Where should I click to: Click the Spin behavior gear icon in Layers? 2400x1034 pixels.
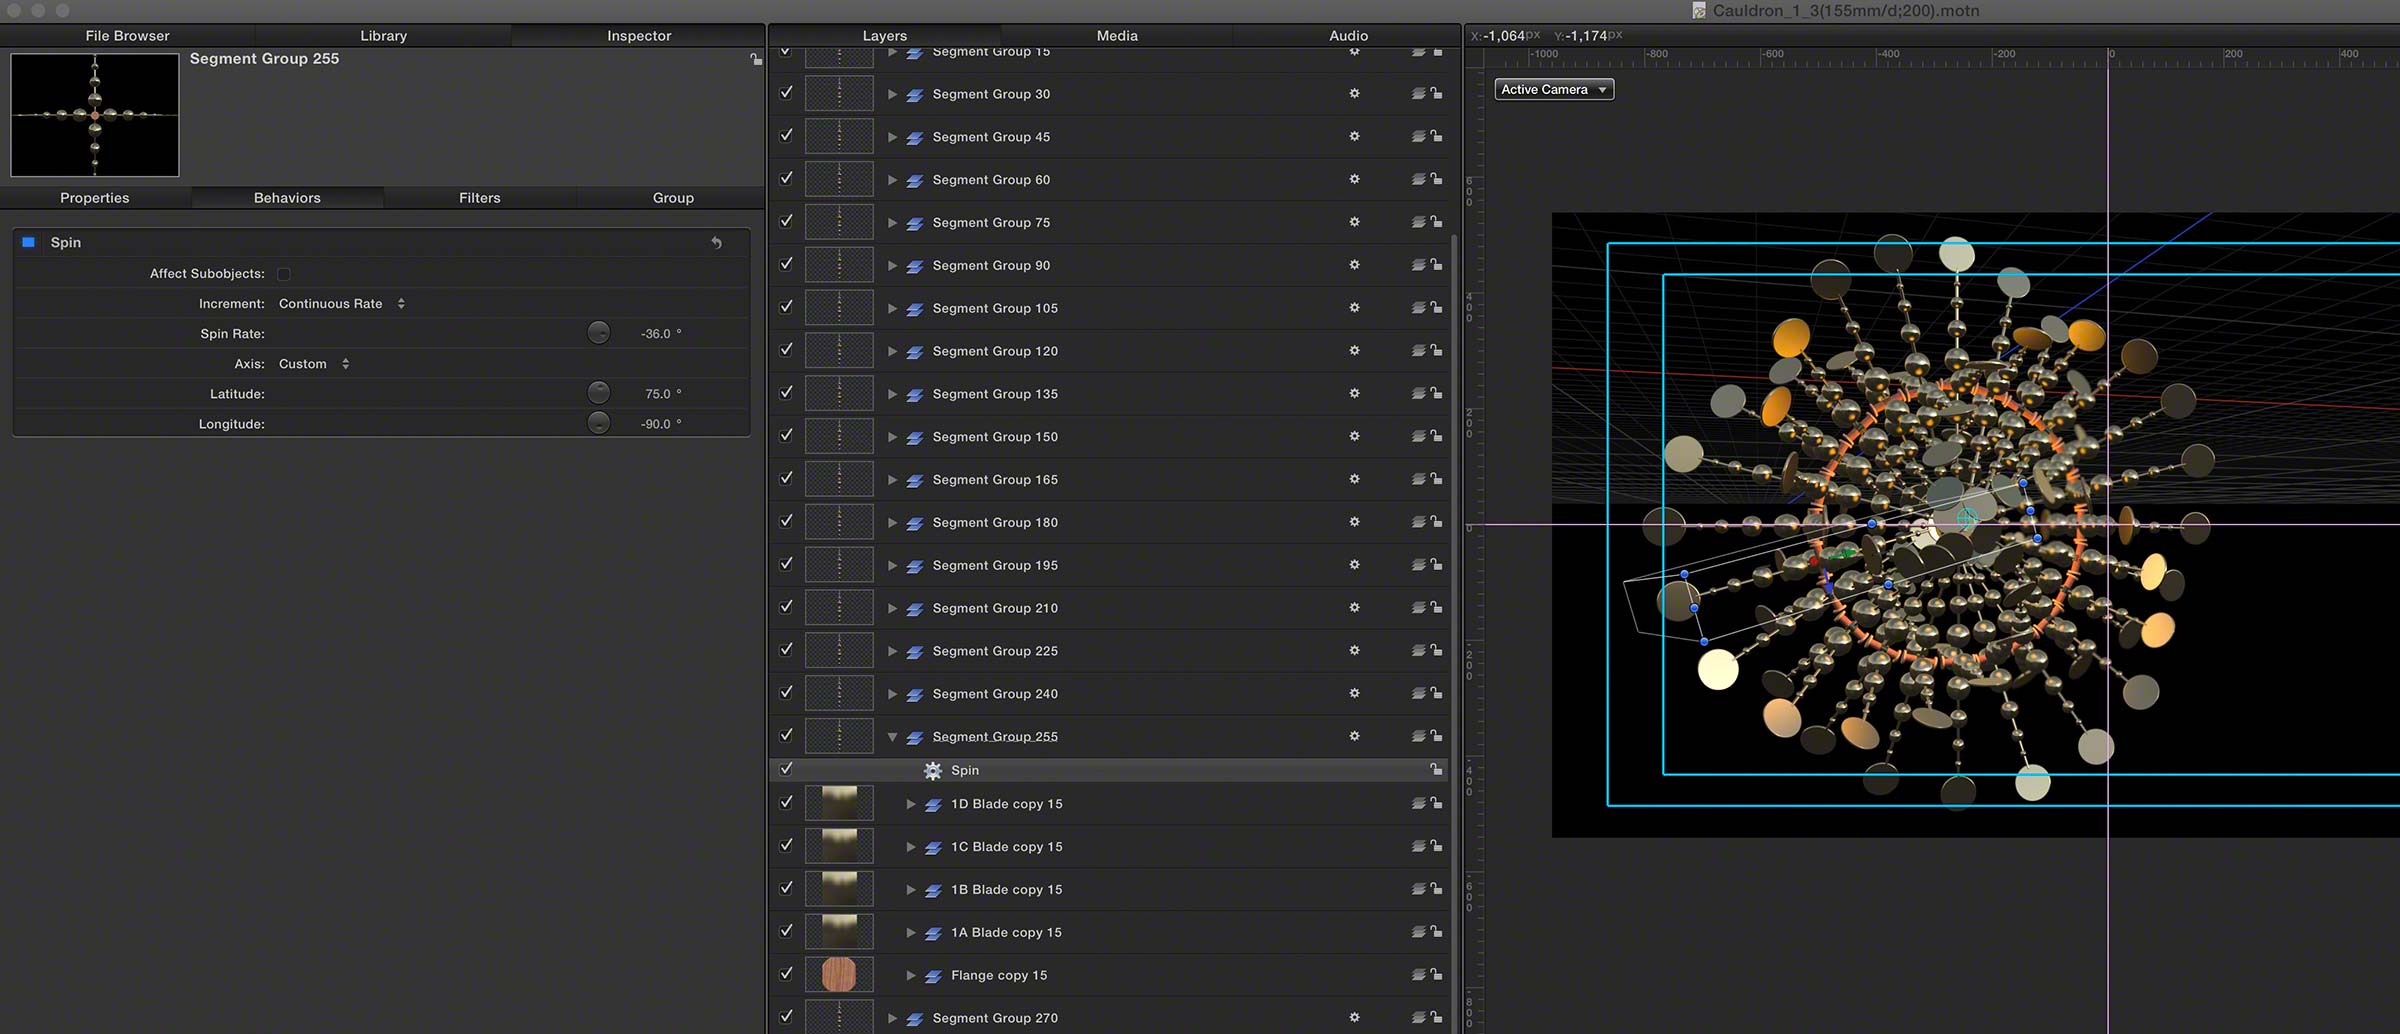click(x=933, y=770)
